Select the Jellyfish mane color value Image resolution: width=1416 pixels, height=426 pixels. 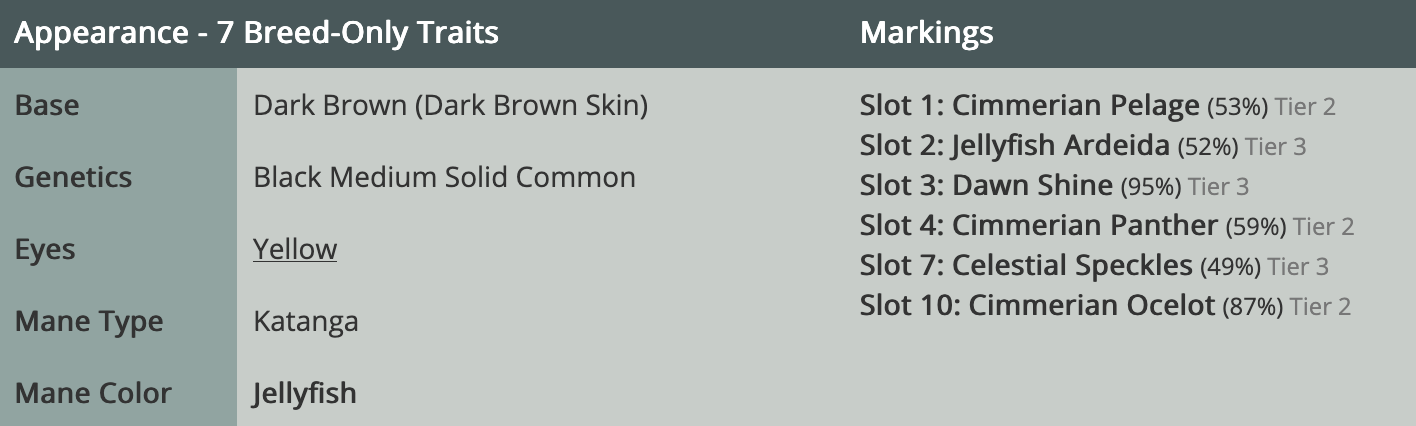(305, 393)
